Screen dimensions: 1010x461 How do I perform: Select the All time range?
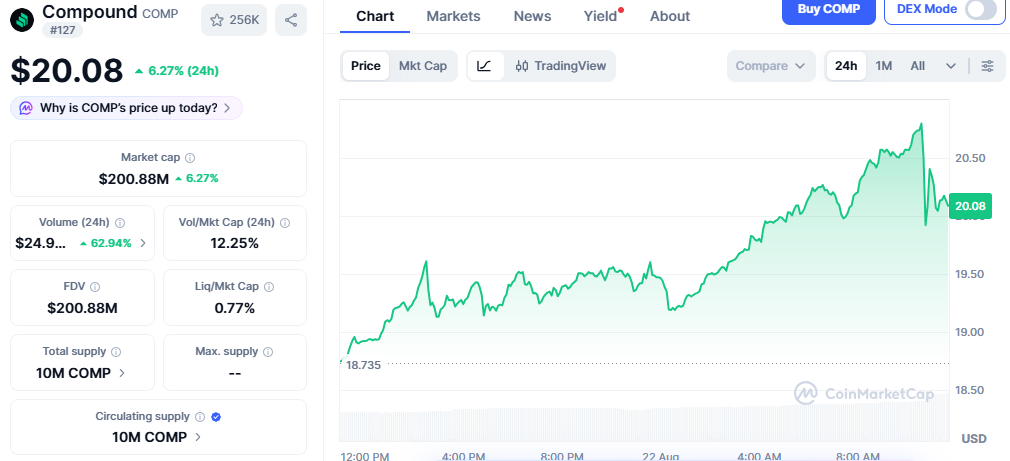click(917, 66)
